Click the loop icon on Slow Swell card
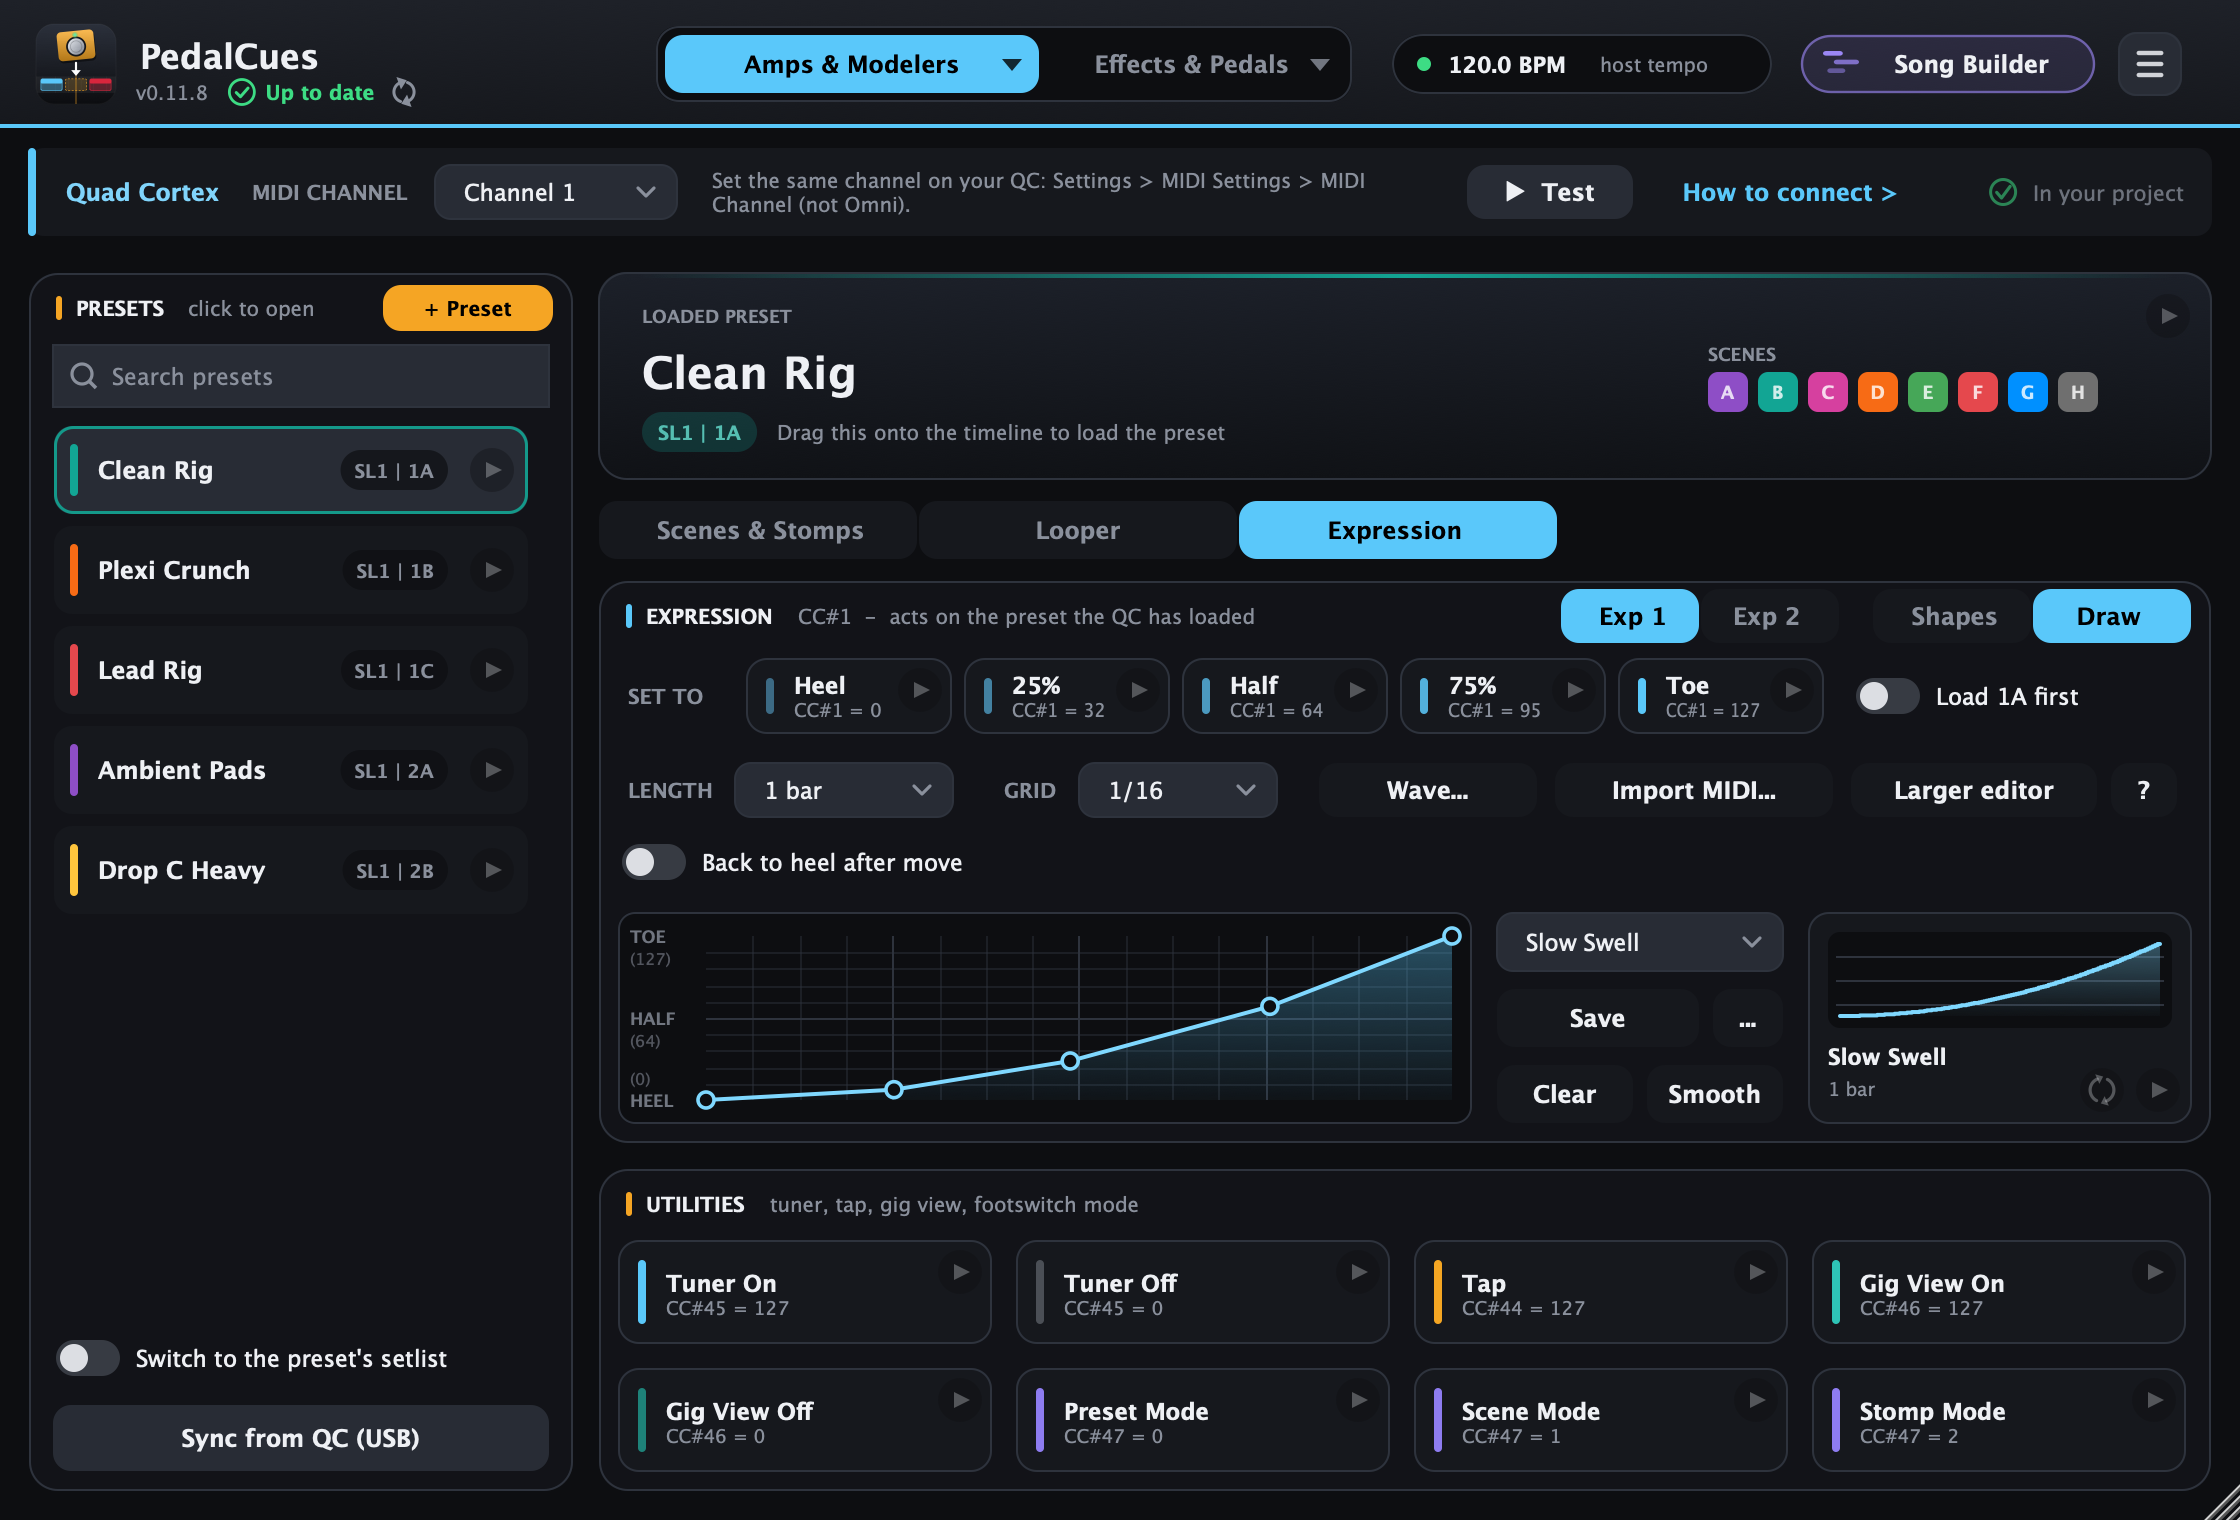This screenshot has width=2240, height=1520. tap(2101, 1090)
